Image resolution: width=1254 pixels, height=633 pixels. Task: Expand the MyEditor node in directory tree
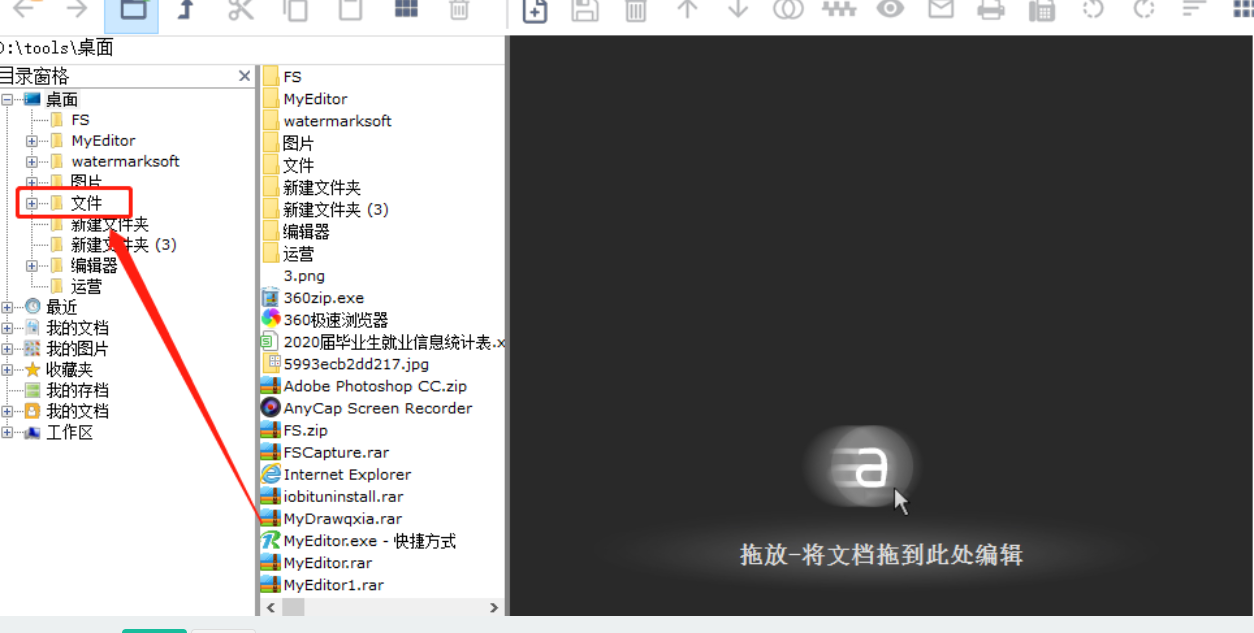click(32, 141)
